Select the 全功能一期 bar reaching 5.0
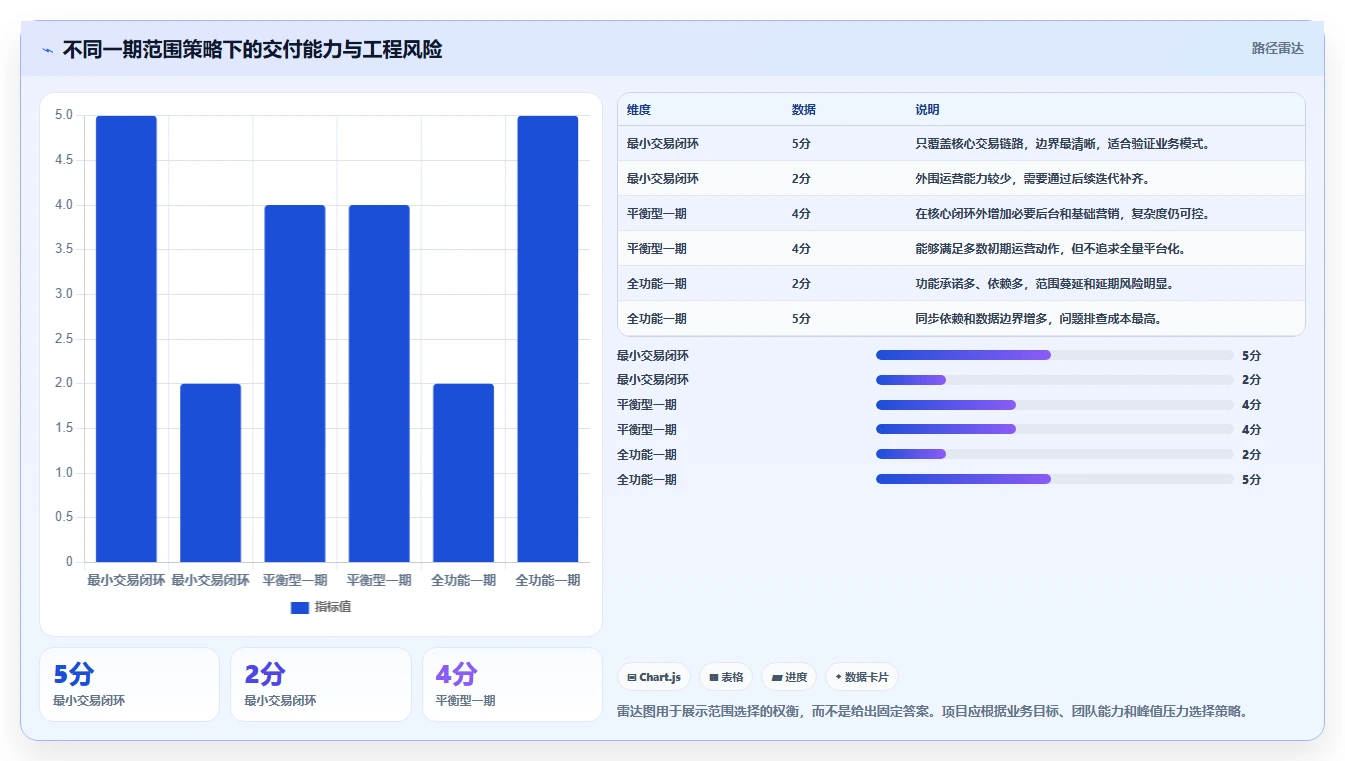The width and height of the screenshot is (1345, 761). pyautogui.click(x=547, y=339)
